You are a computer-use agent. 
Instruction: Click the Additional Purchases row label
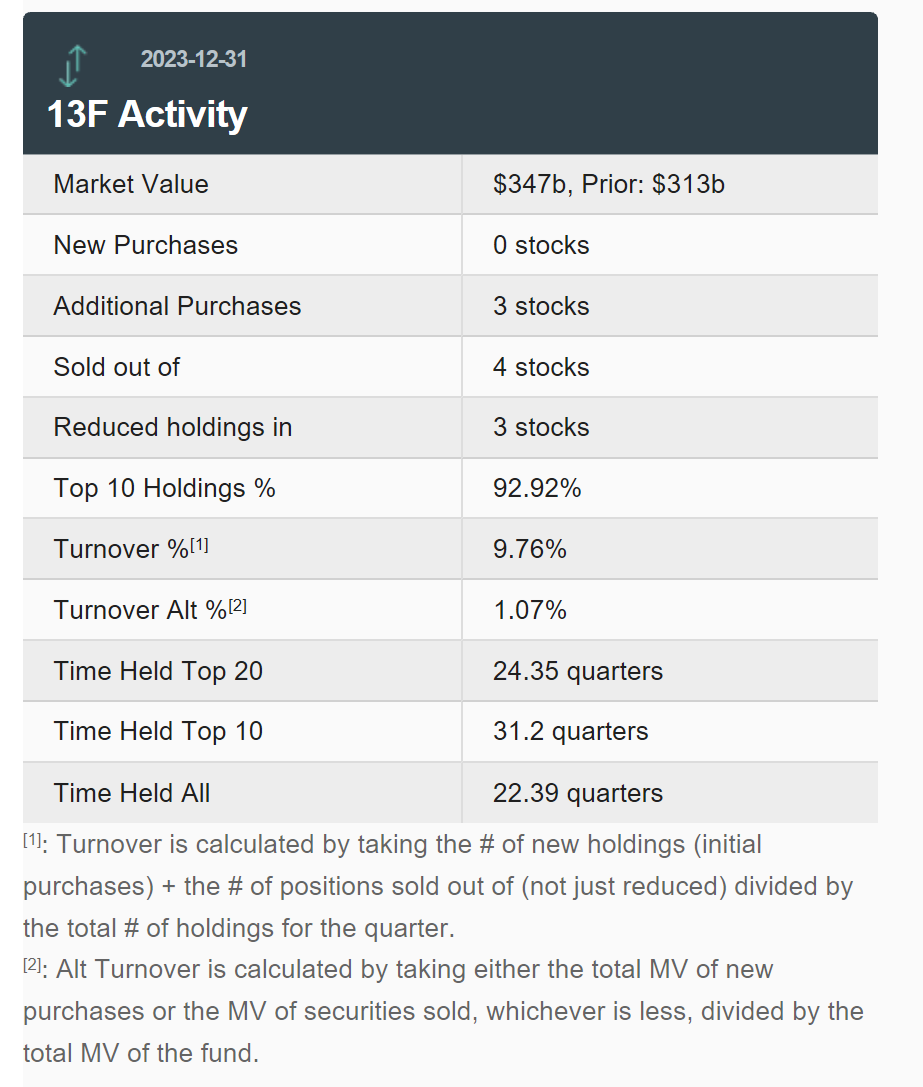[177, 306]
